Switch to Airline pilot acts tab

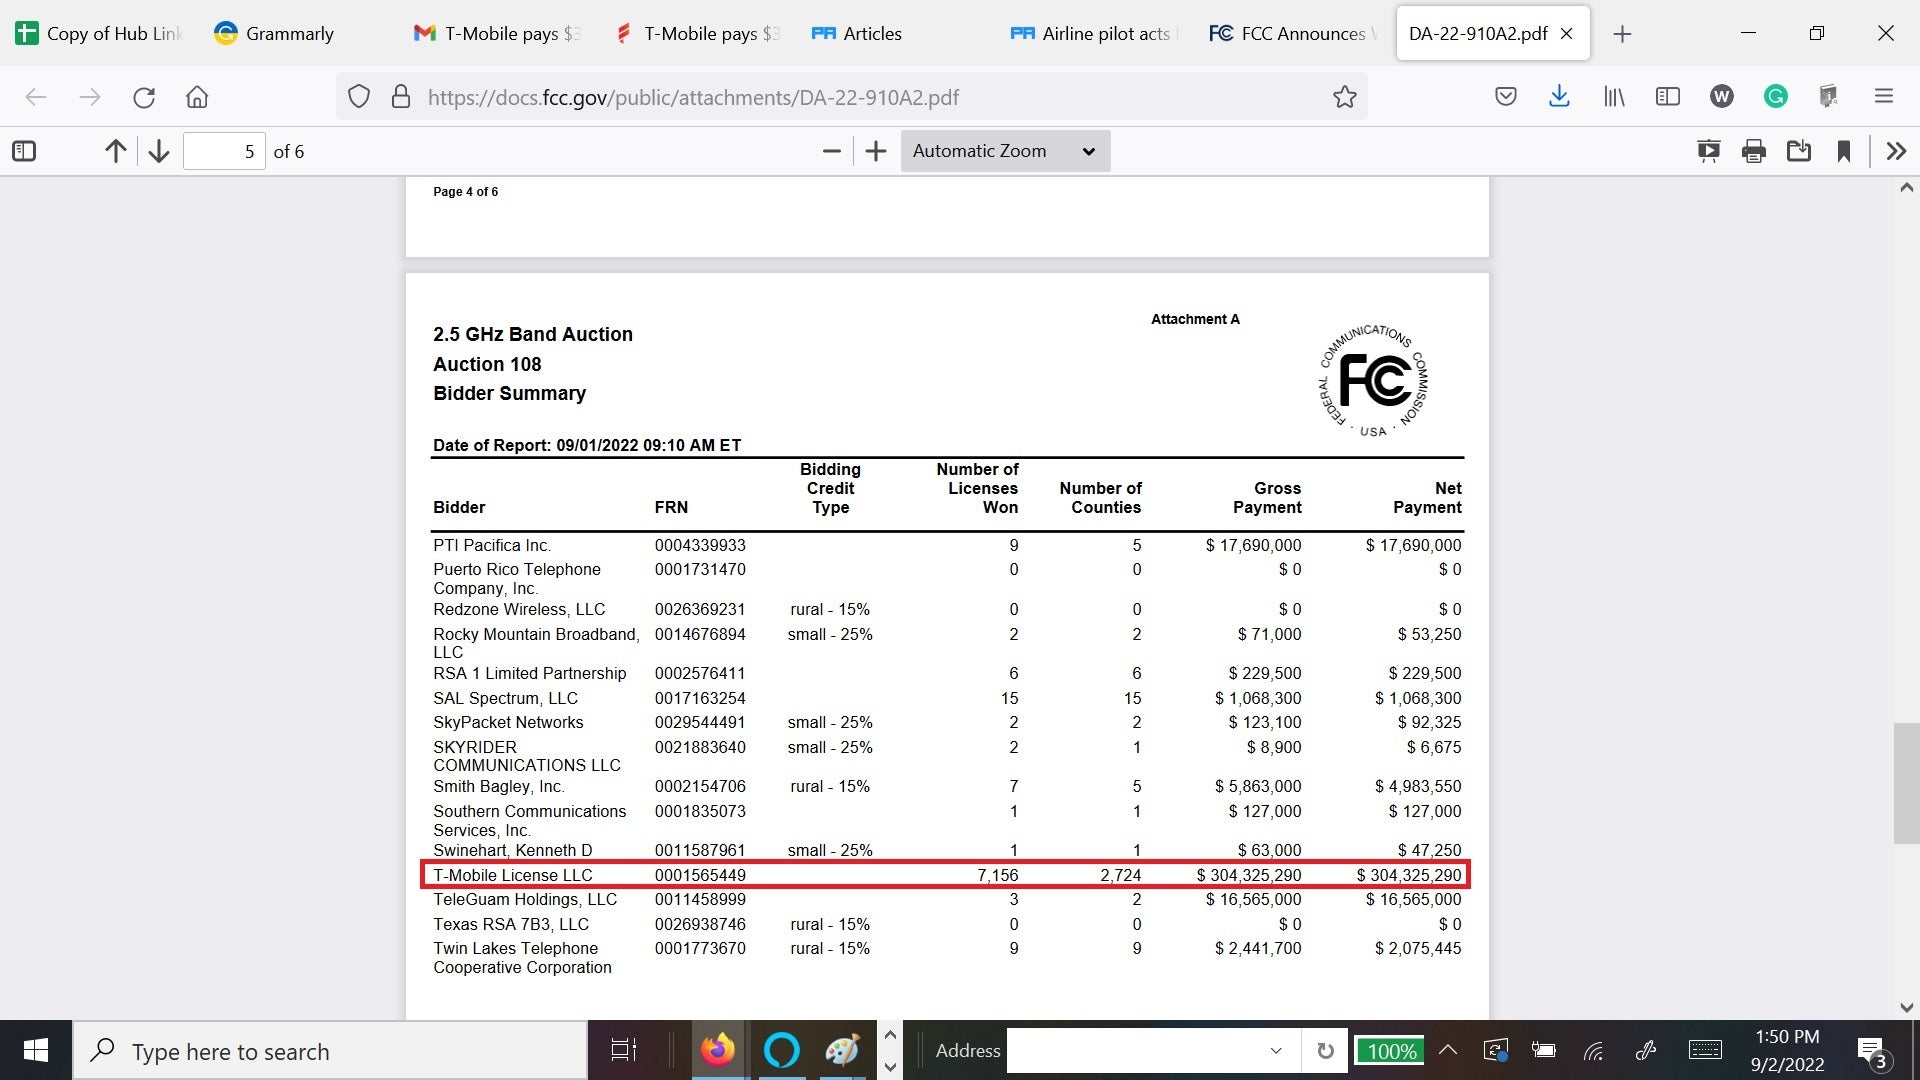pos(1095,33)
